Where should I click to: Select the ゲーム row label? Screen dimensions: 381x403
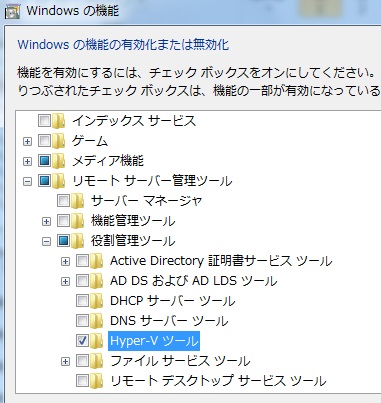pyautogui.click(x=90, y=141)
